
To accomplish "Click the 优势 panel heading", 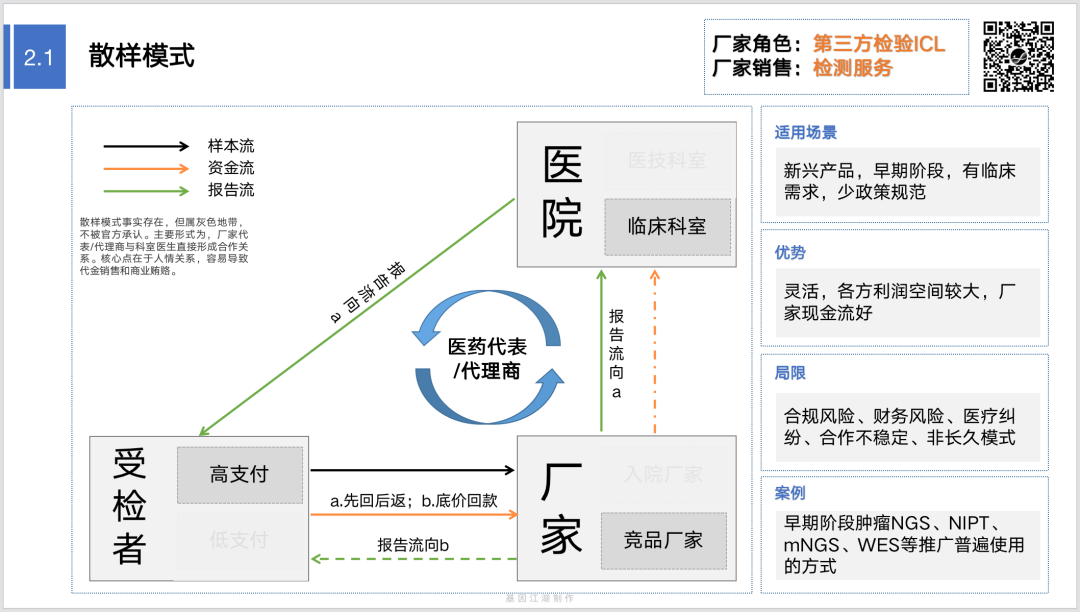I will coord(790,253).
